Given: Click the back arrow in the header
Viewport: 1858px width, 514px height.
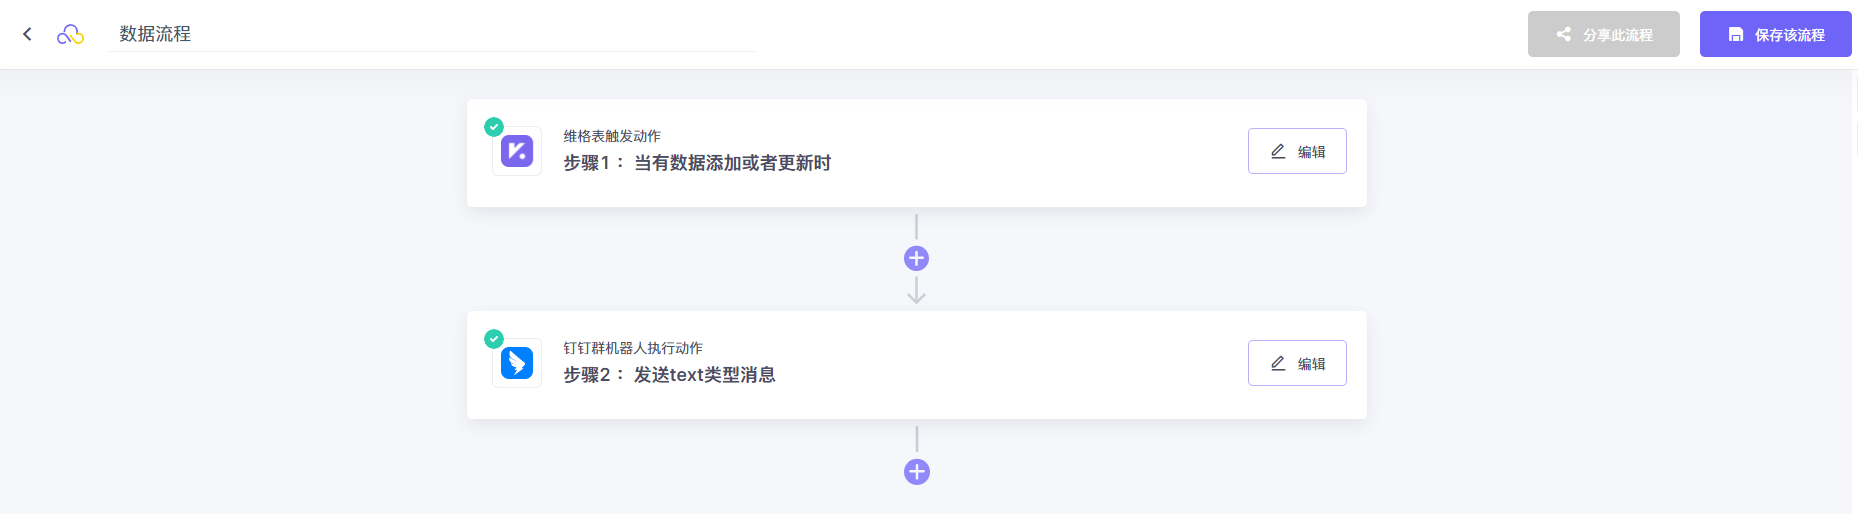Looking at the screenshot, I should [27, 34].
